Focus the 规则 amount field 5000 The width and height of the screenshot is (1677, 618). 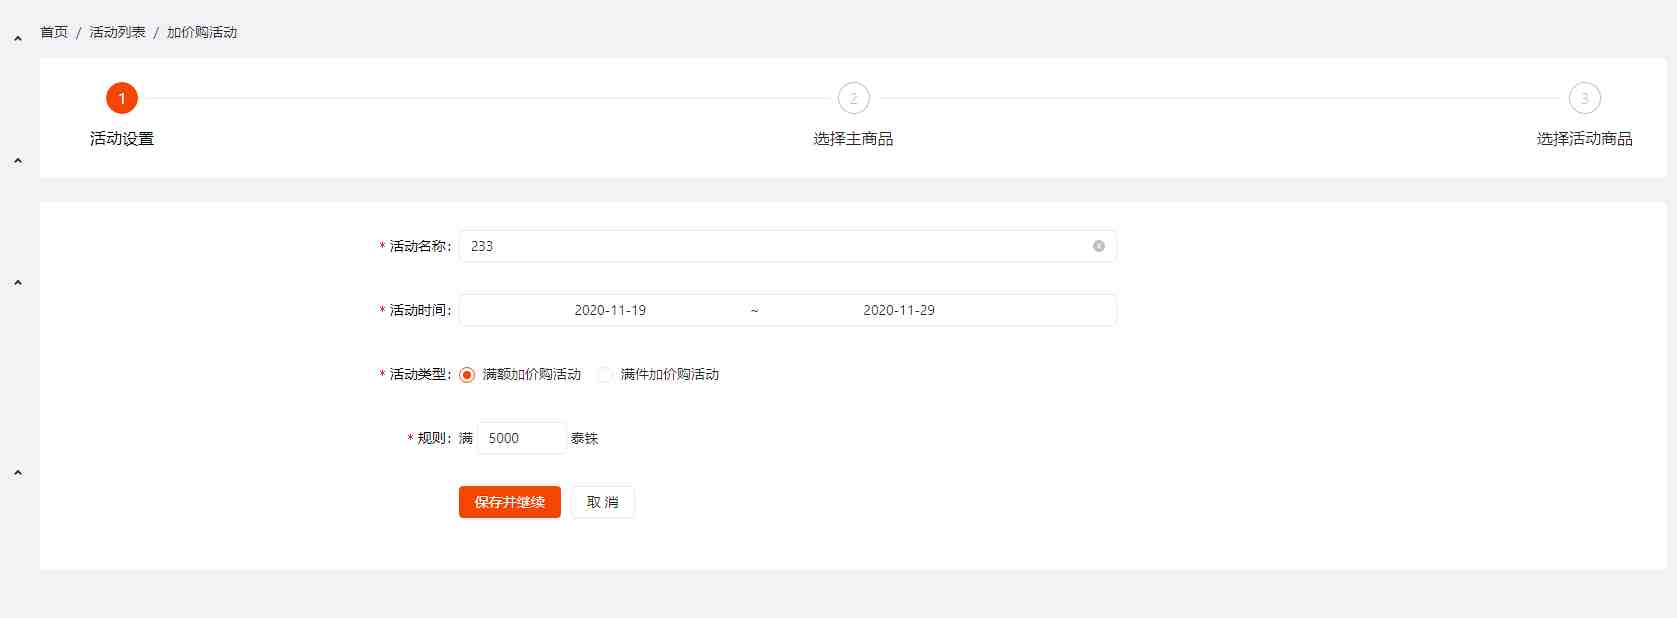pos(522,438)
